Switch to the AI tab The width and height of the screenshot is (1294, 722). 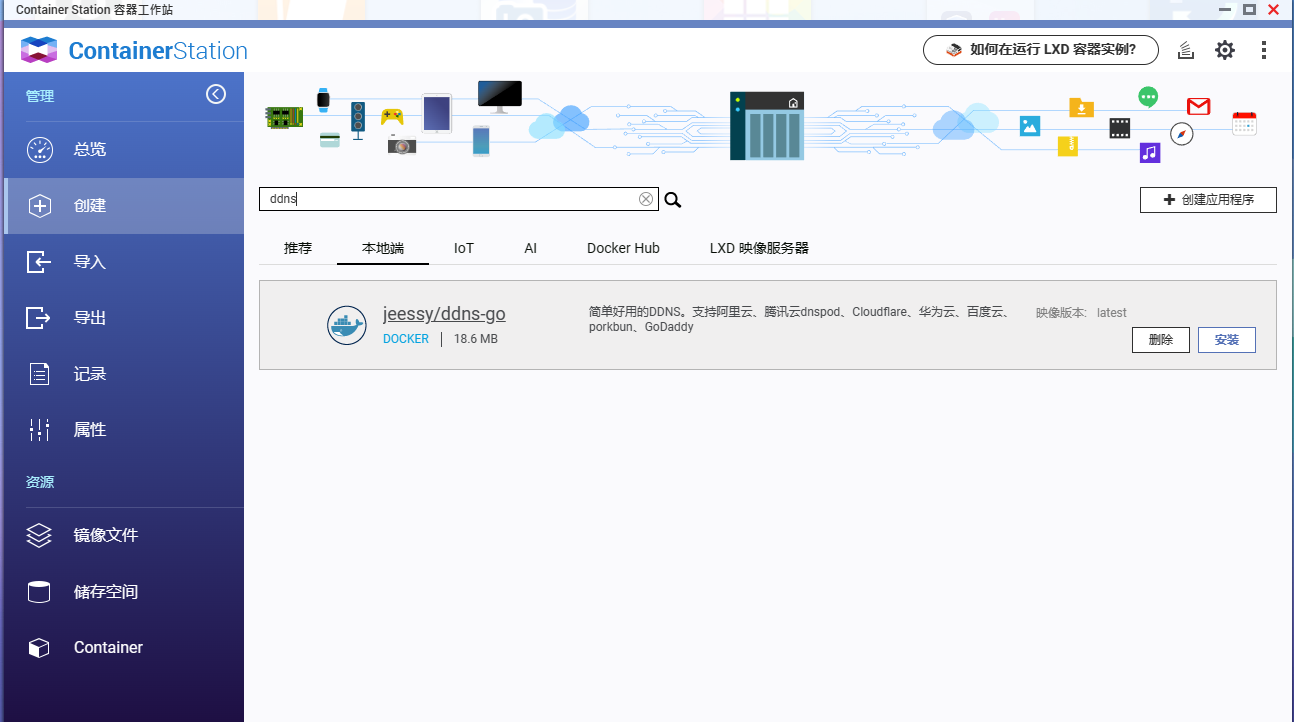coord(531,248)
